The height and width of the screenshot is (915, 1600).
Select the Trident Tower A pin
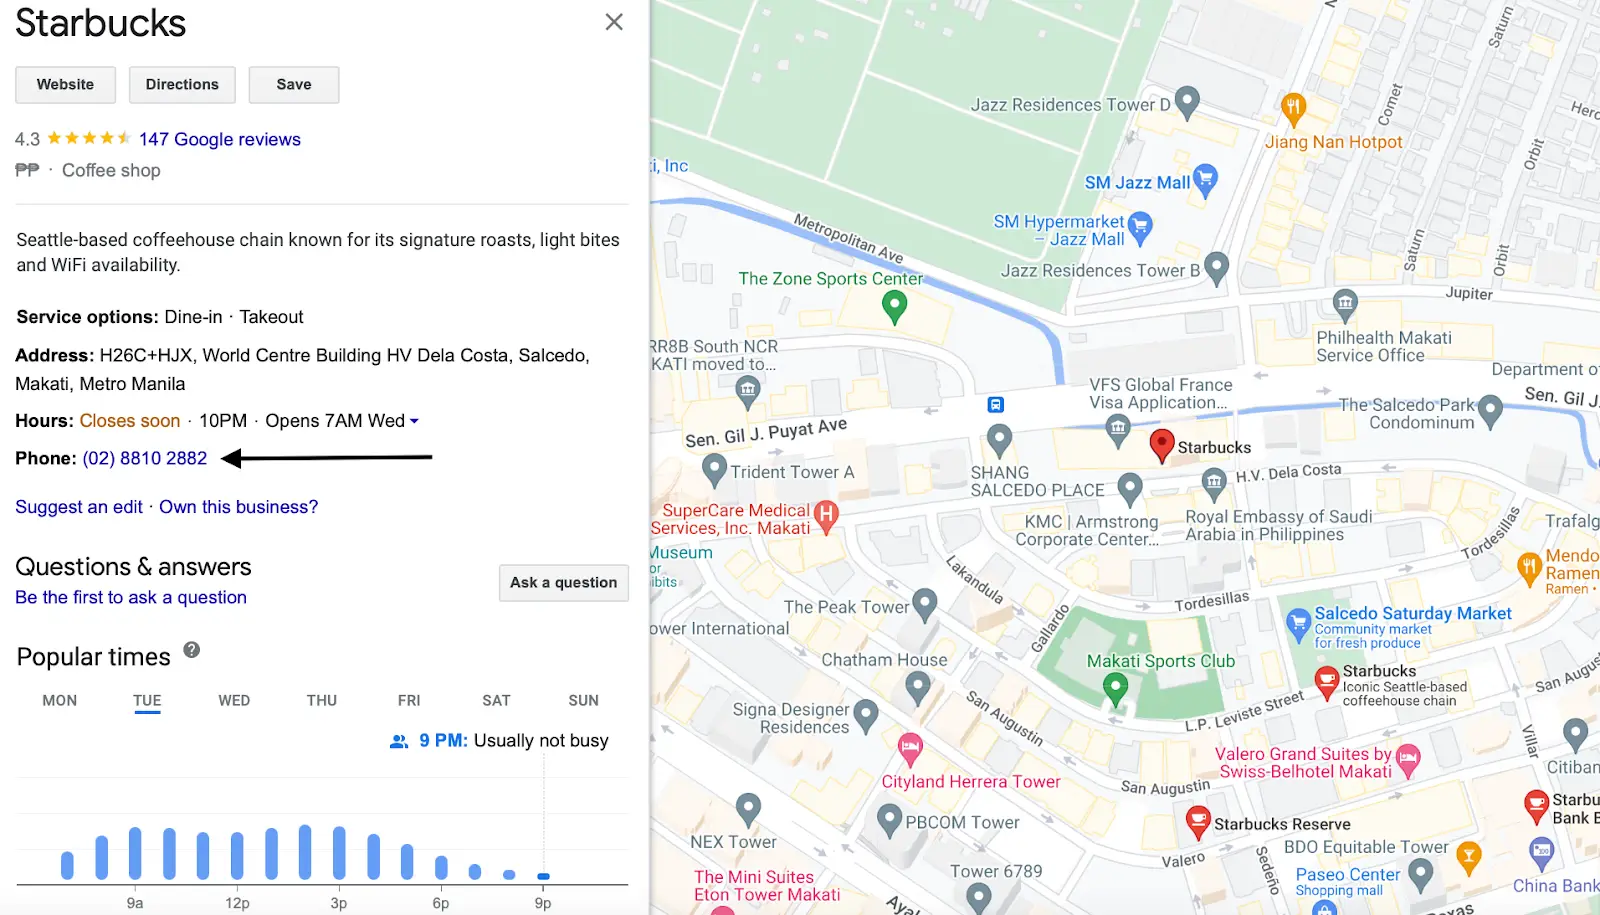point(714,468)
